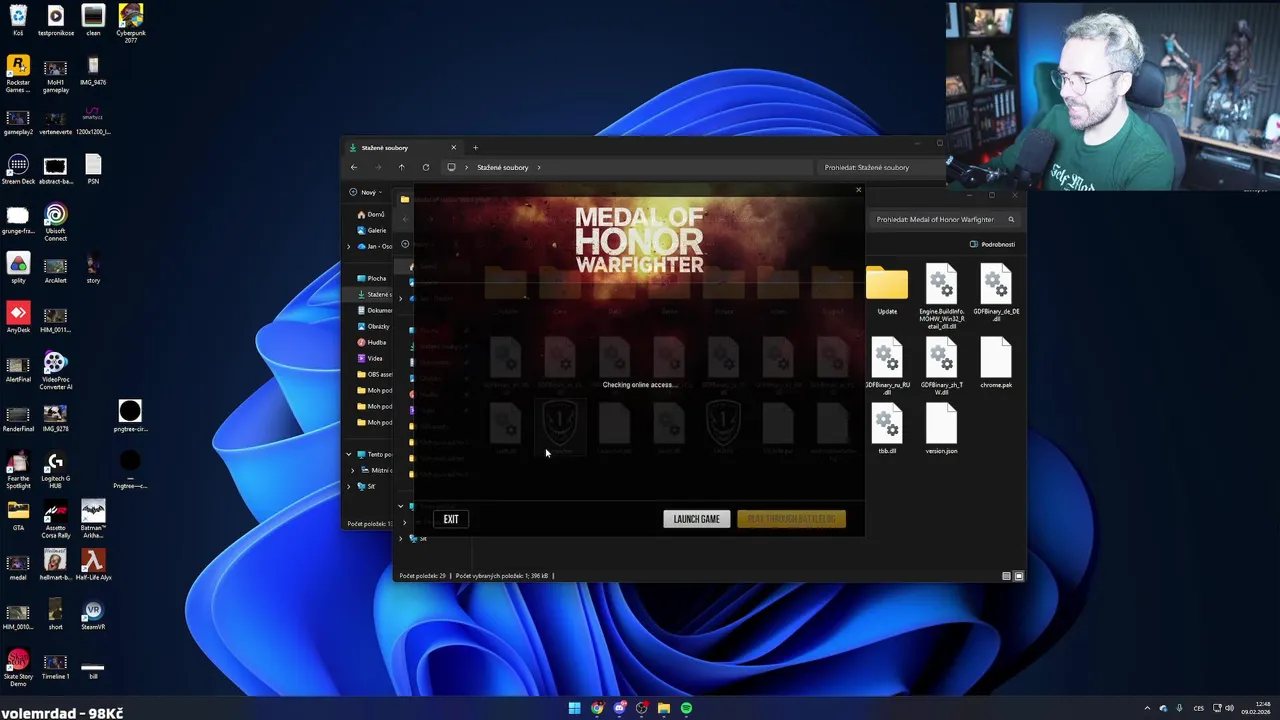1280x720 pixels.
Task: Open Videa in the Explorer sidebar
Action: pos(371,358)
